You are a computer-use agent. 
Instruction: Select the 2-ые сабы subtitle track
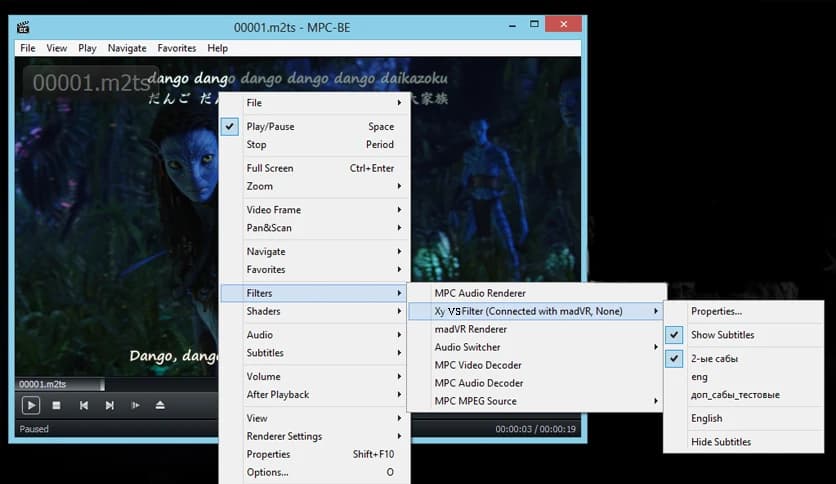pos(744,359)
